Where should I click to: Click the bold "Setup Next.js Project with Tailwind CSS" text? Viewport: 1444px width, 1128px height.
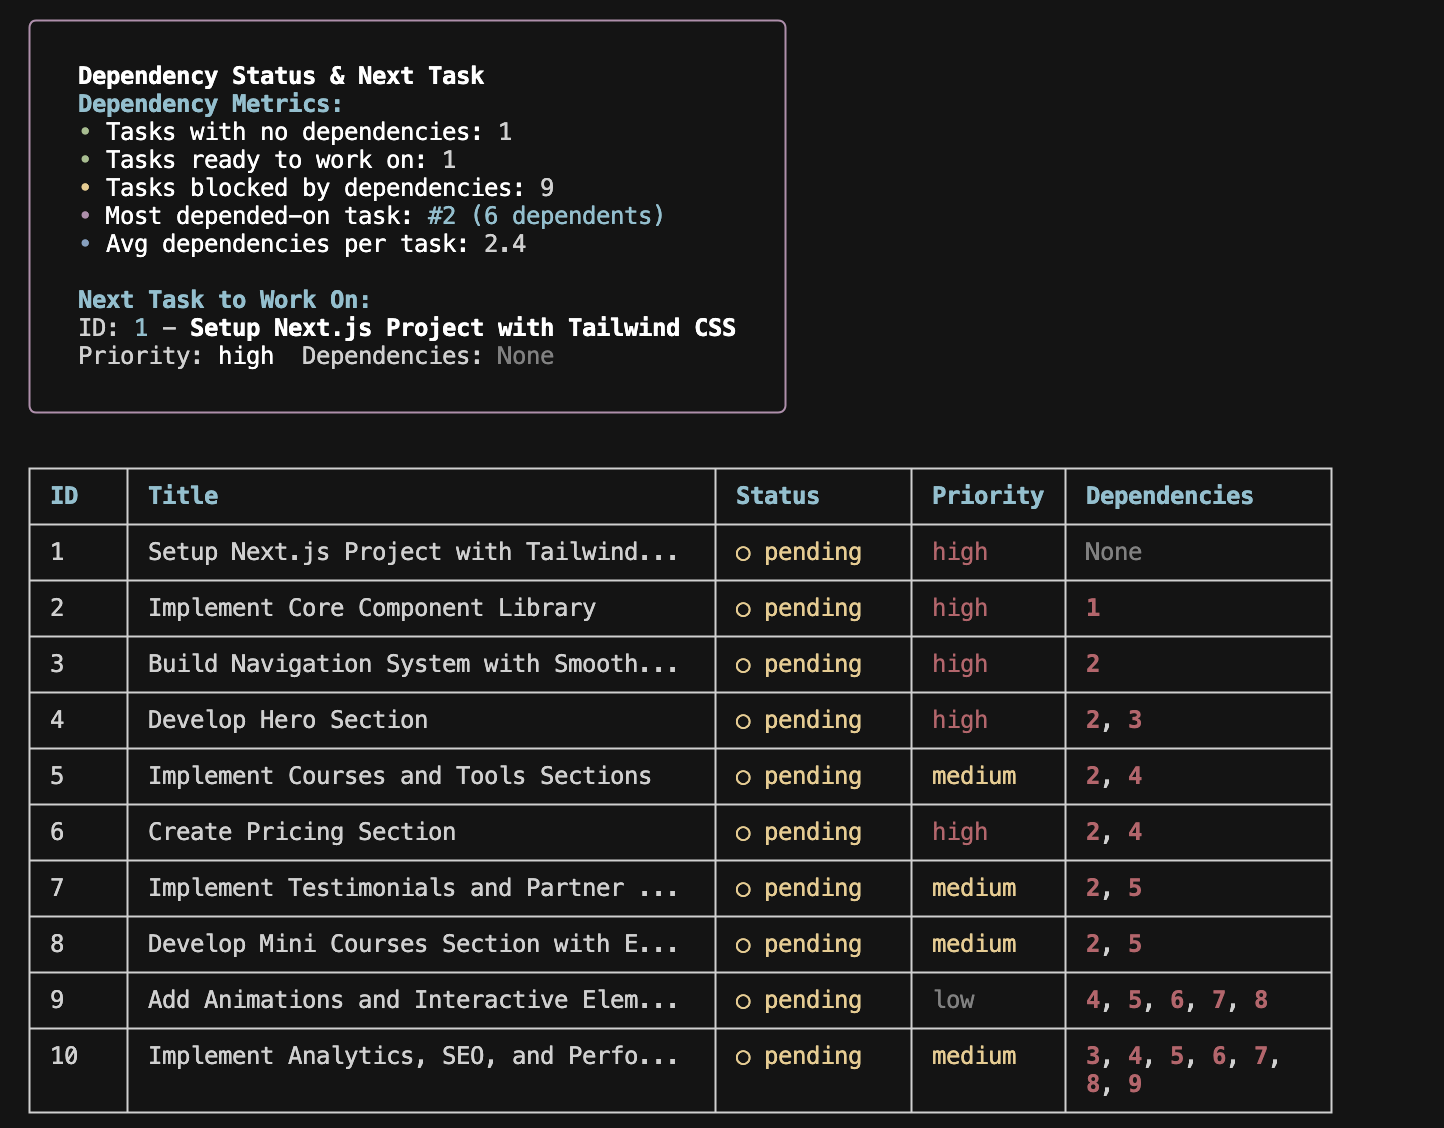462,328
